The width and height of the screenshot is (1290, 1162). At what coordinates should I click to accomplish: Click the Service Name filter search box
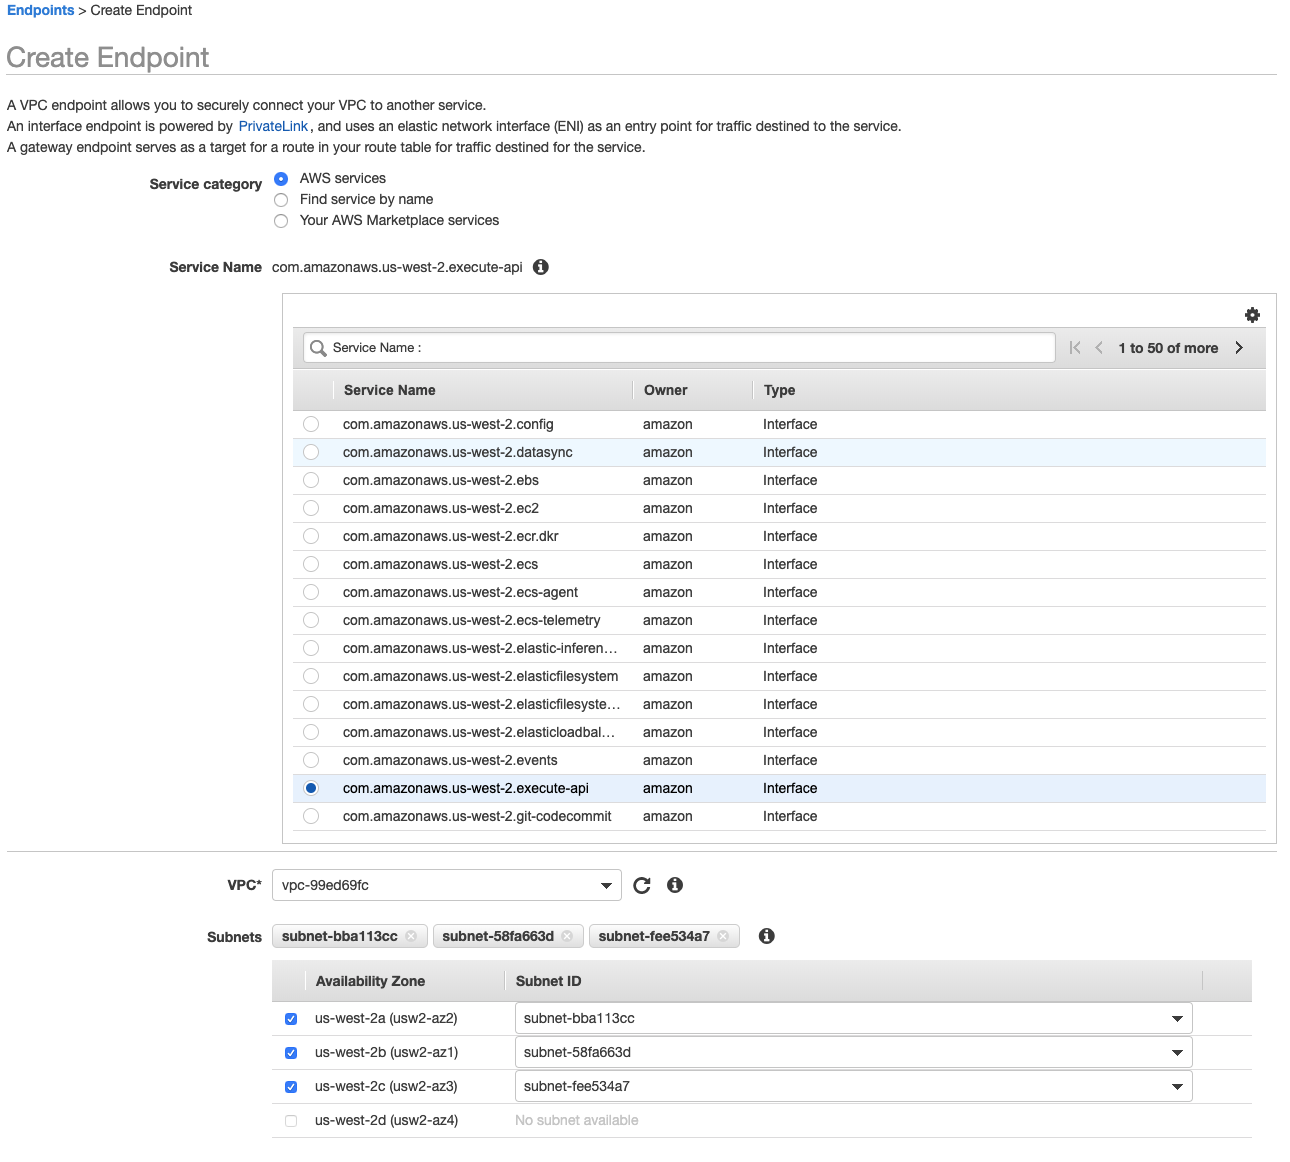[x=679, y=348]
